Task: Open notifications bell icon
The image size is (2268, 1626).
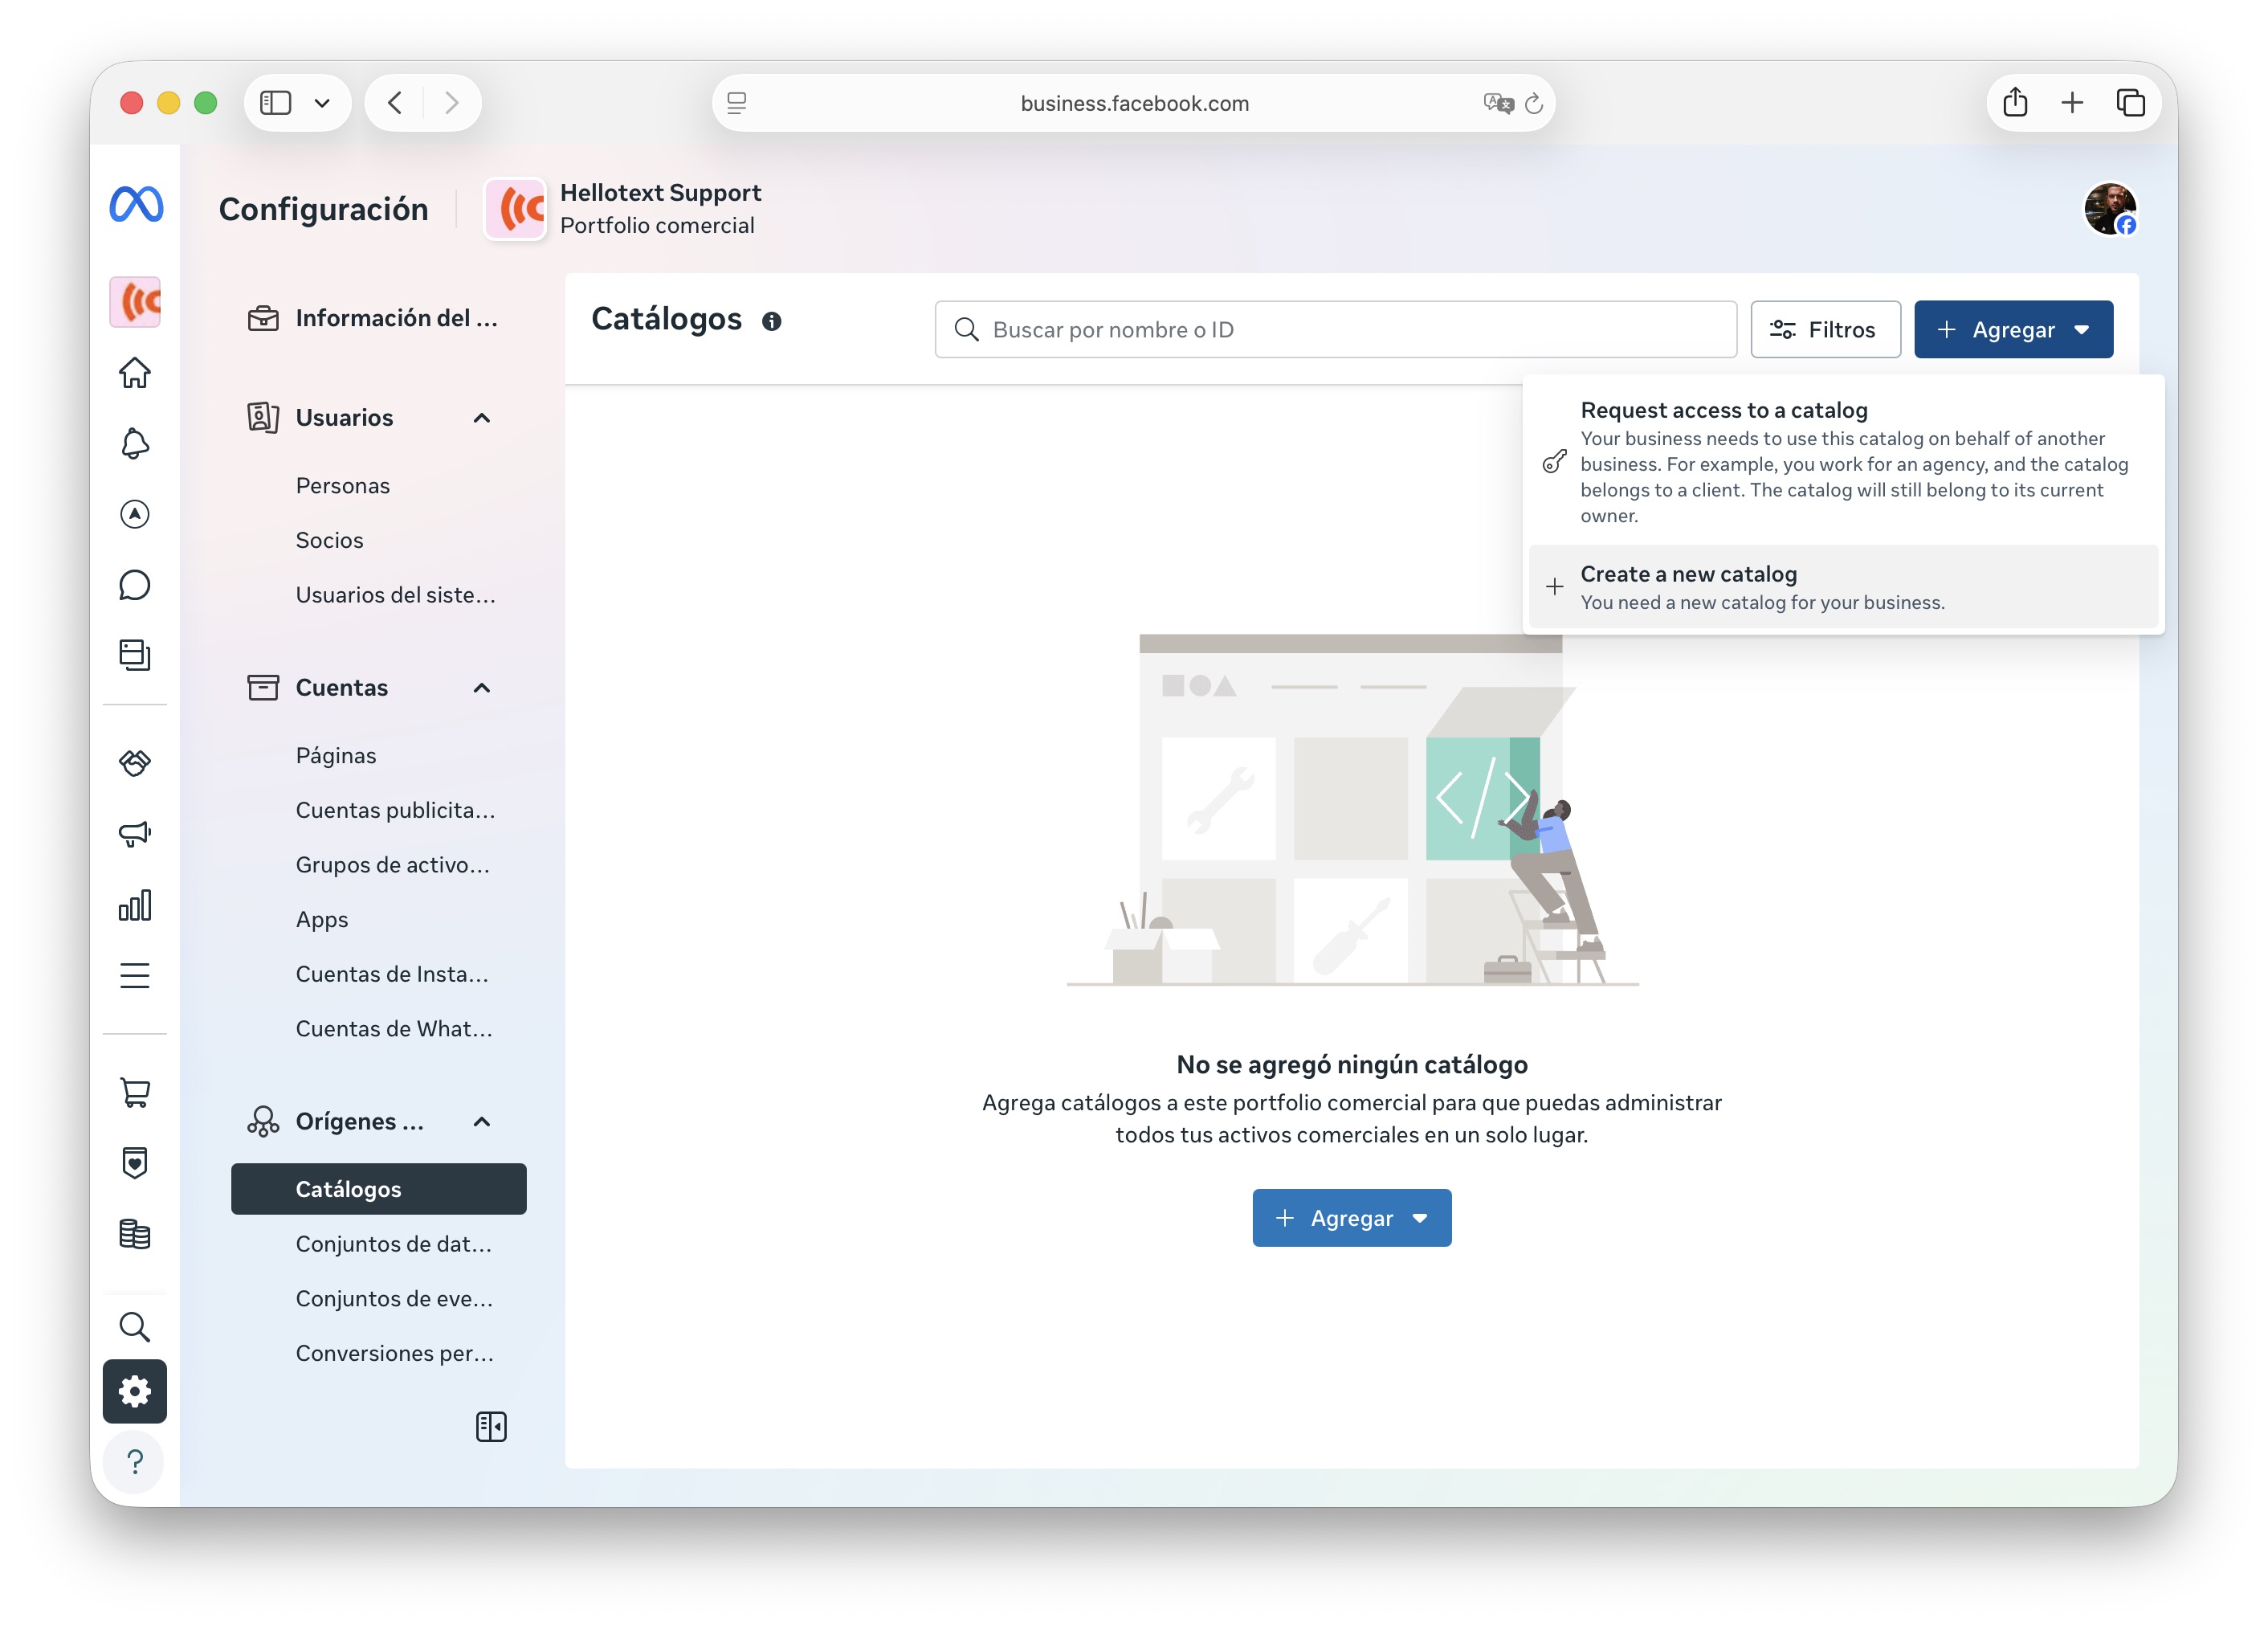Action: pyautogui.click(x=135, y=443)
